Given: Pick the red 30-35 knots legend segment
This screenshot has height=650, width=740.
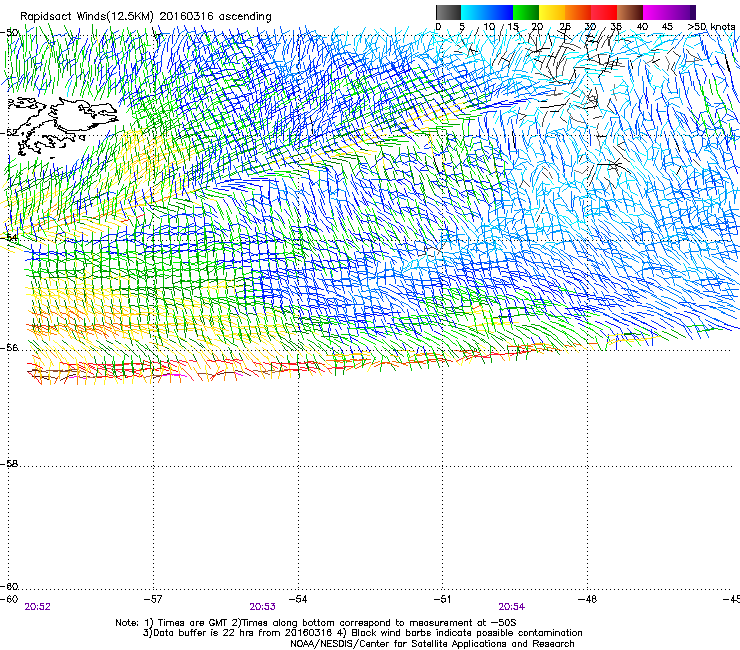Looking at the screenshot, I should [604, 12].
